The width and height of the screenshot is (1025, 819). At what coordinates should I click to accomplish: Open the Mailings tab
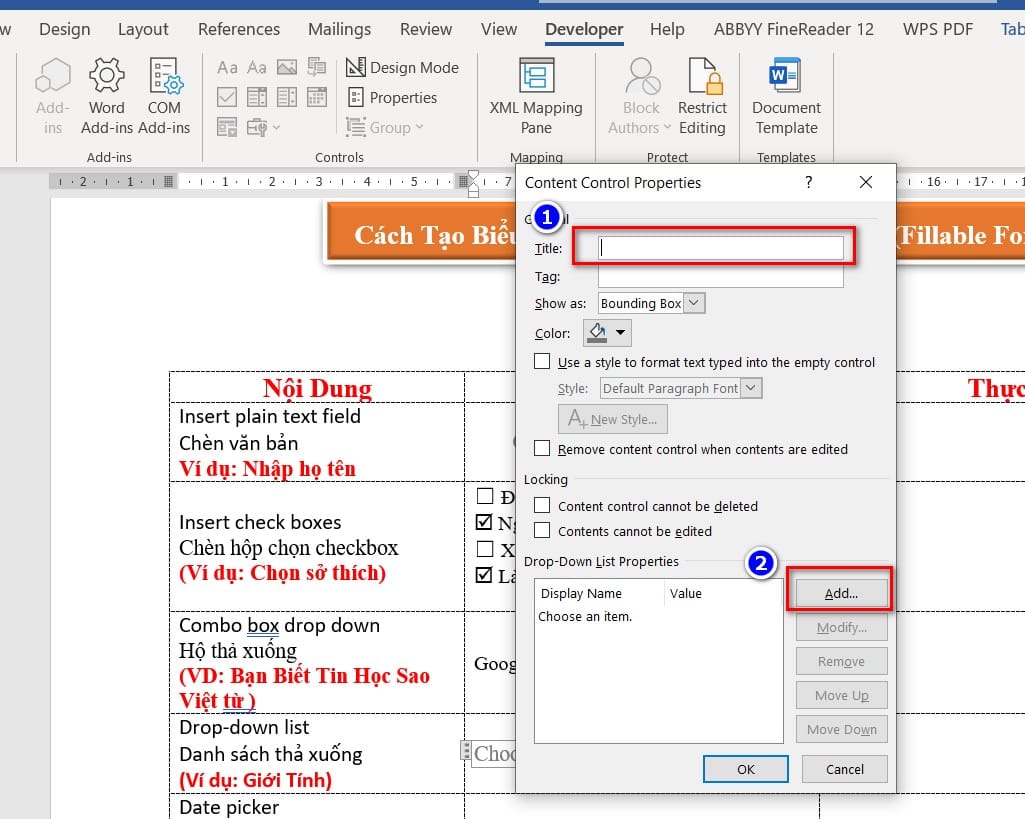tap(339, 29)
